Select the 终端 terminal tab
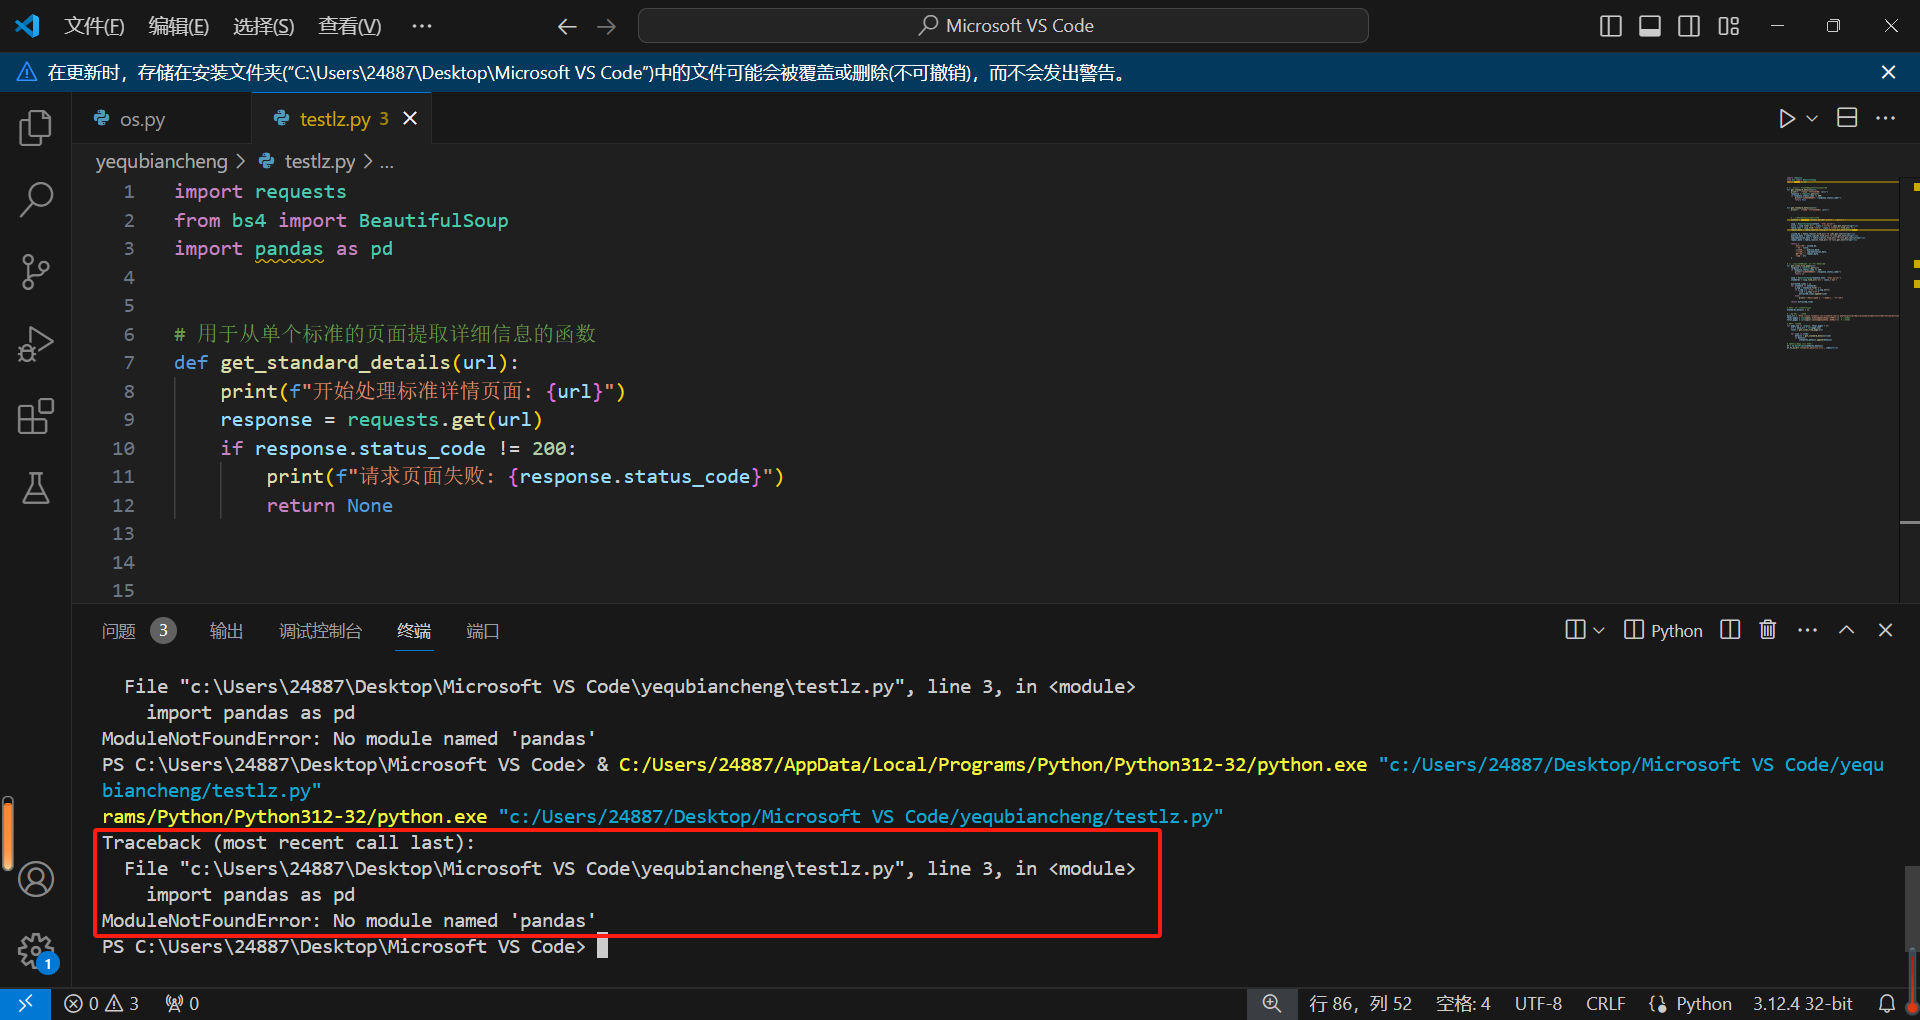The image size is (1920, 1020). [414, 631]
